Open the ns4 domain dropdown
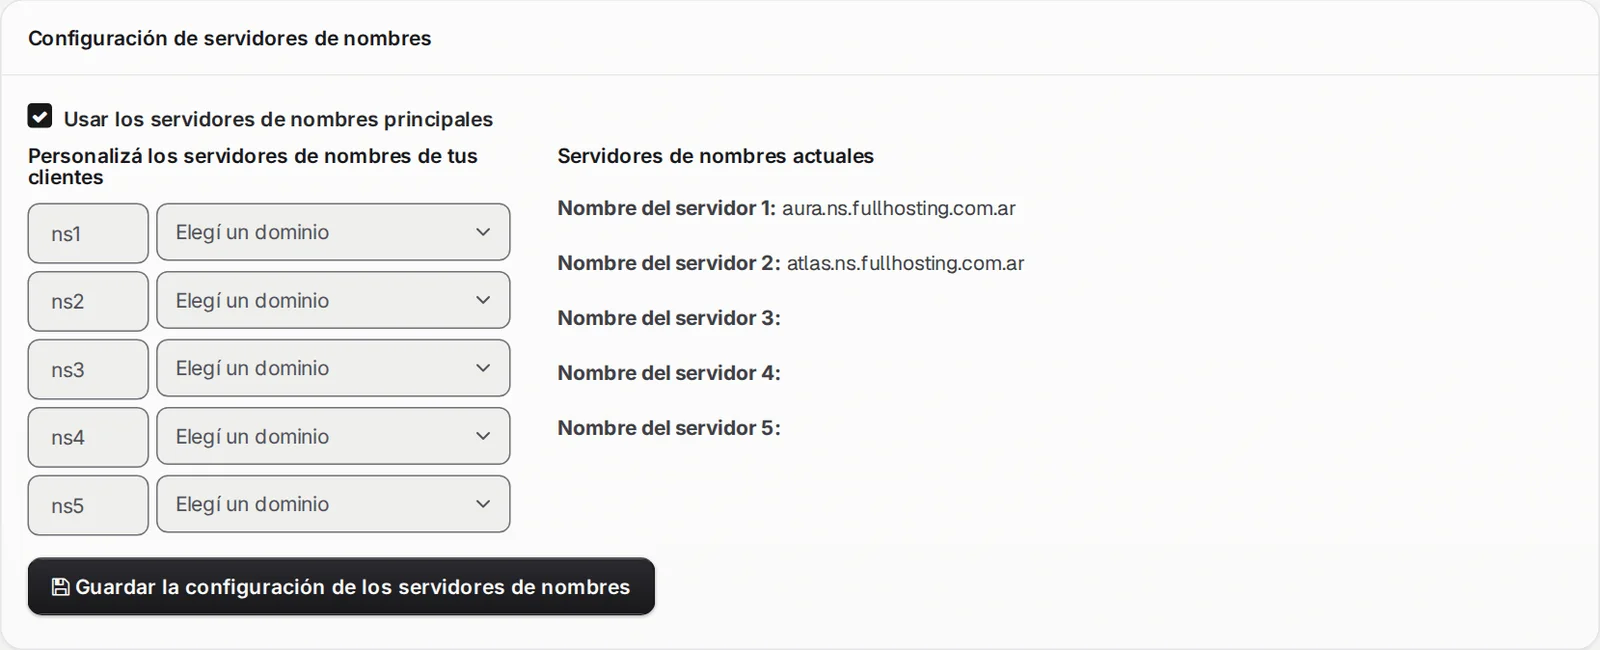Viewport: 1600px width, 650px height. (333, 436)
